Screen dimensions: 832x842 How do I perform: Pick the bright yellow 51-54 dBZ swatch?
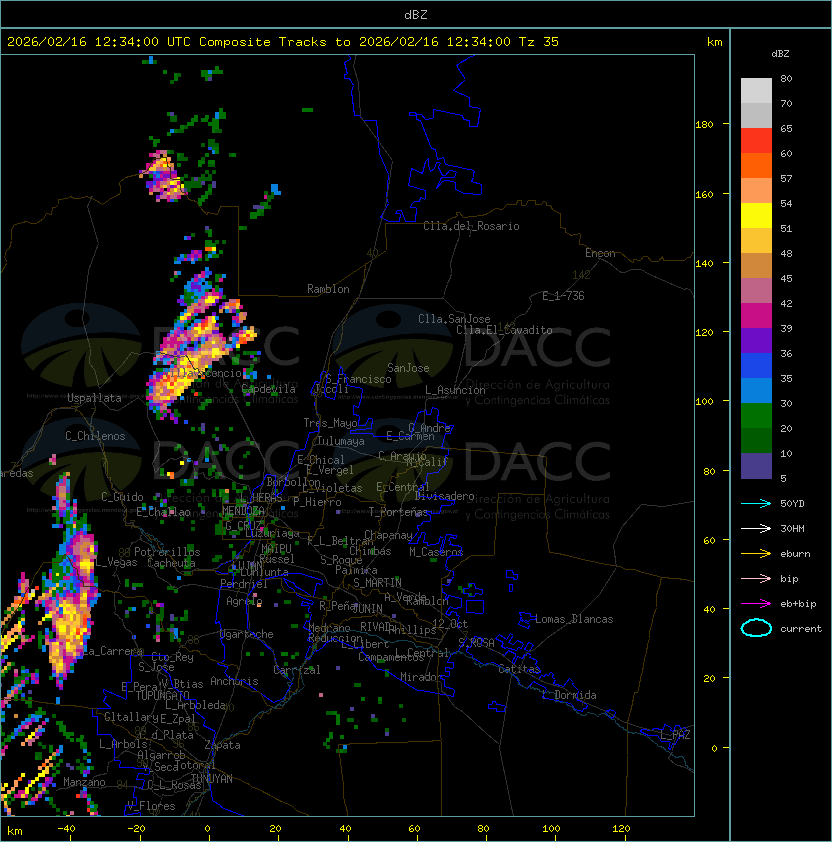[x=756, y=215]
